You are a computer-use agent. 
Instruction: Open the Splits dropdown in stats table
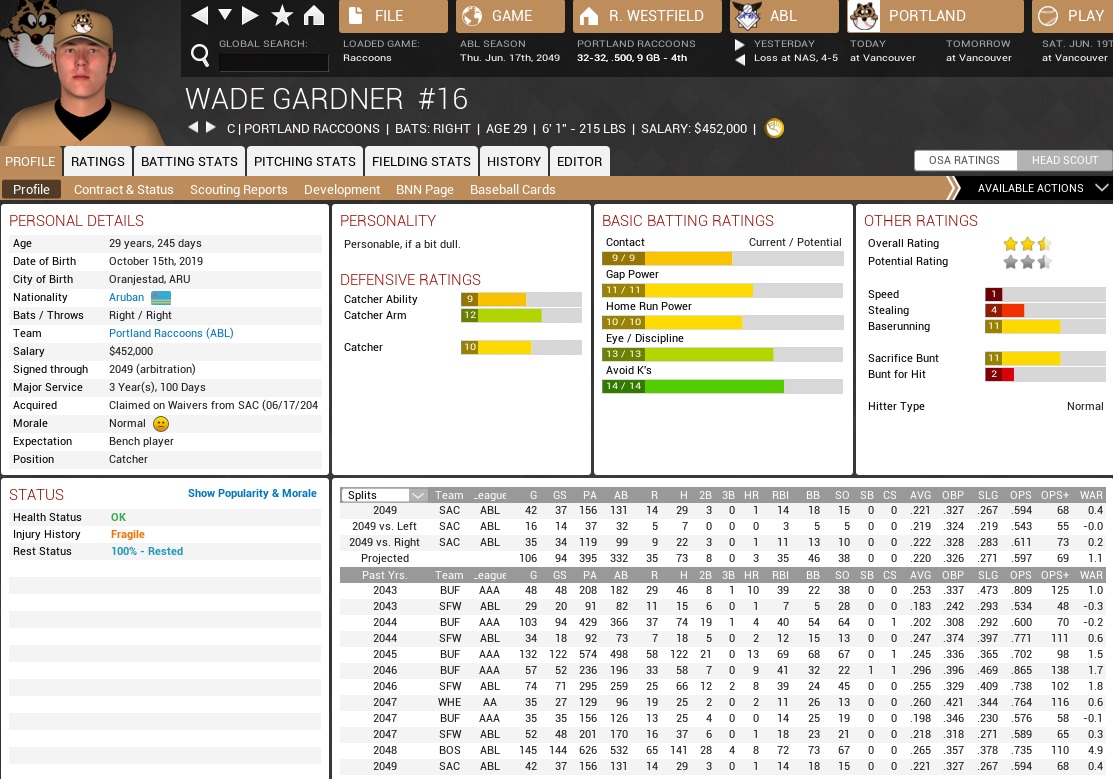point(384,495)
